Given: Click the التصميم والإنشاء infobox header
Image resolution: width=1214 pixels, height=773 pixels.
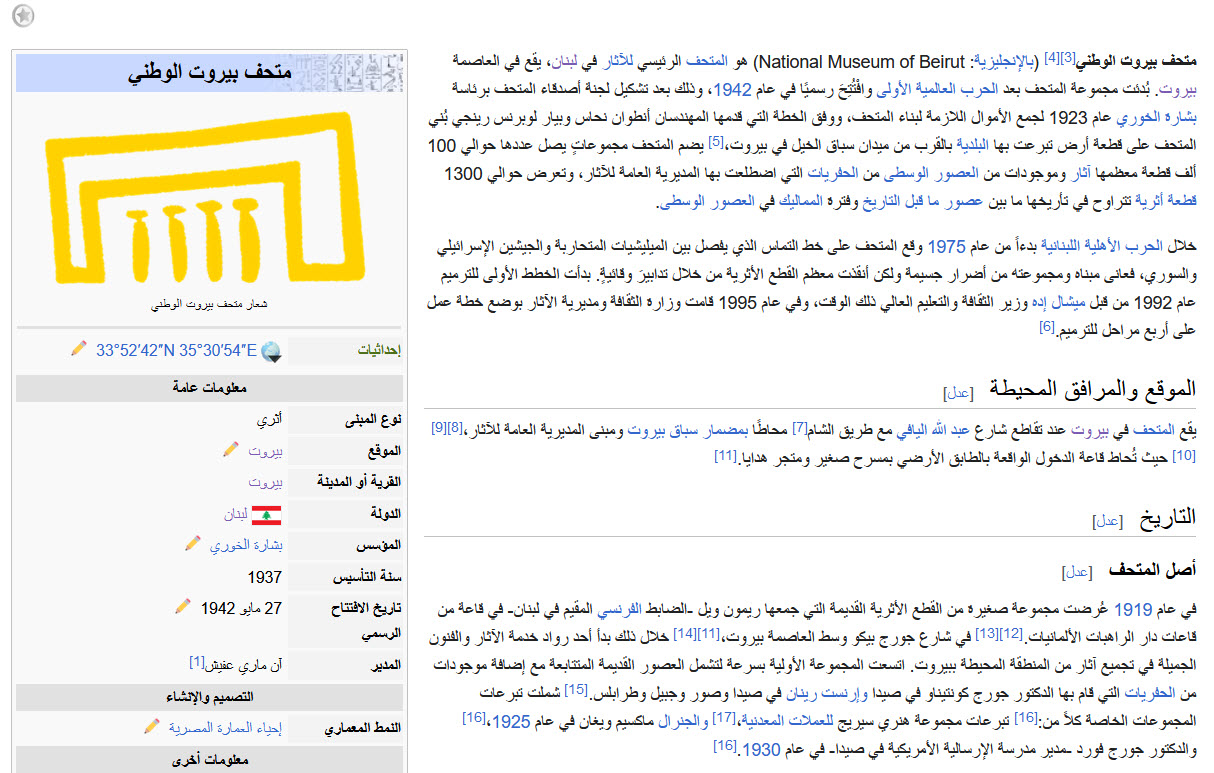Looking at the screenshot, I should 210,697.
